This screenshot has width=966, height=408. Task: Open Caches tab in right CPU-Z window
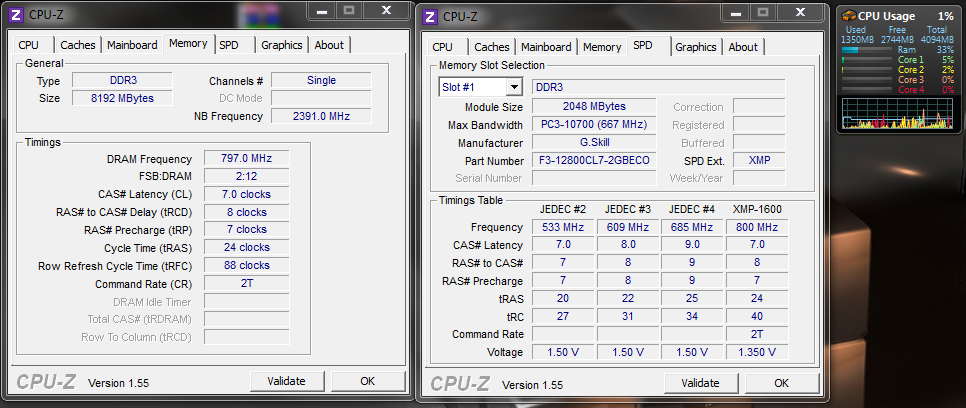492,47
